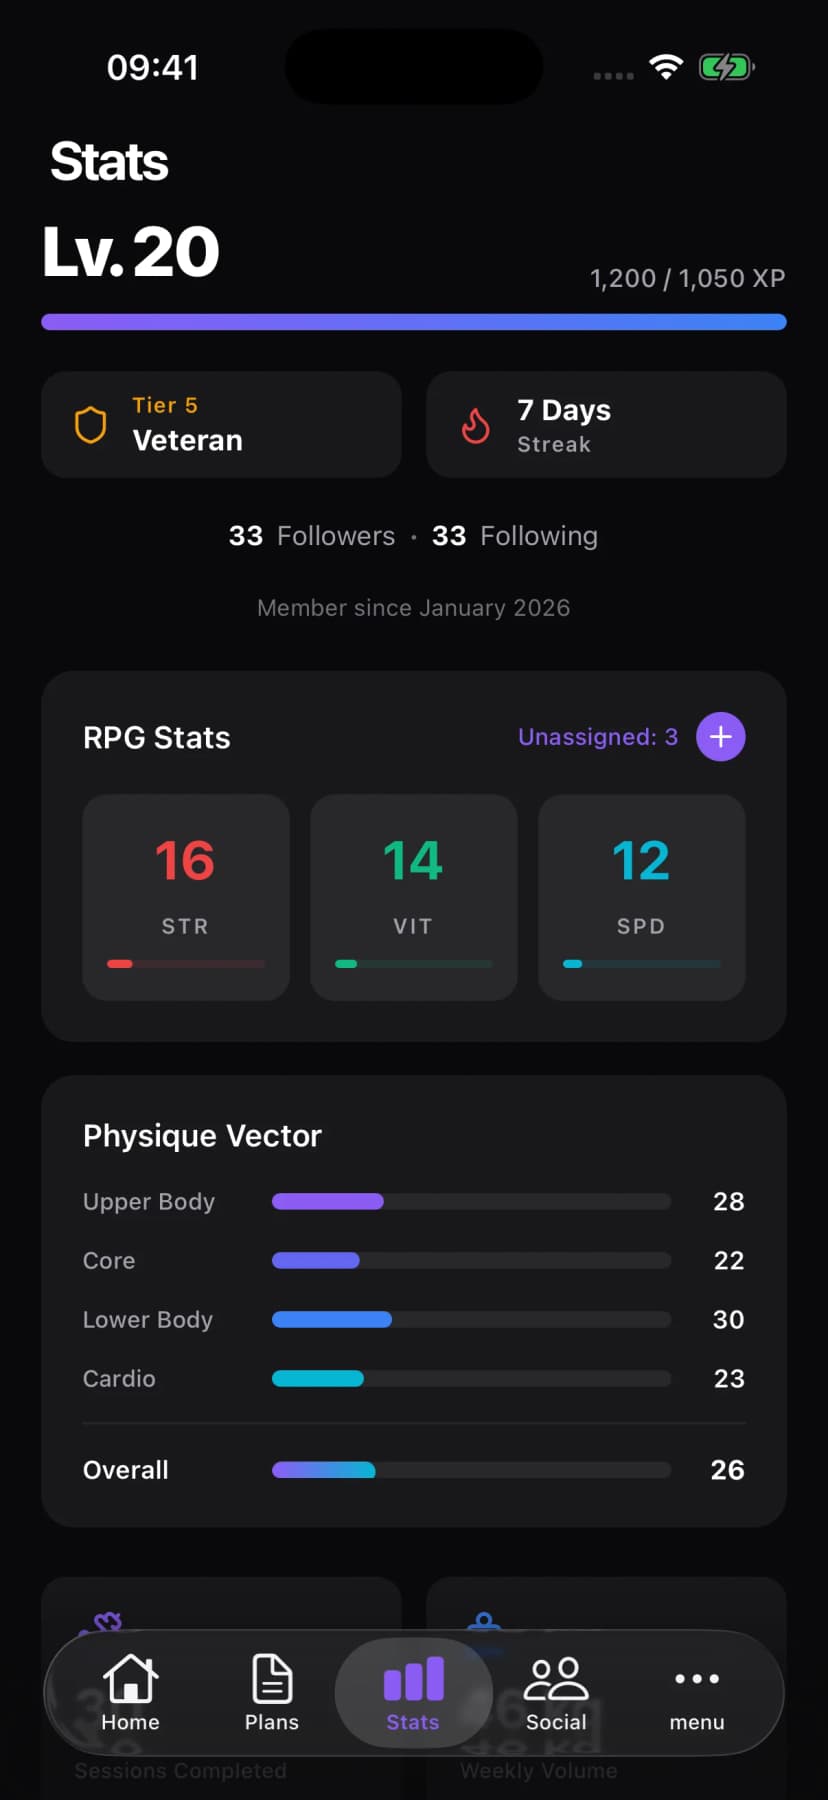Expand the Physique Vector section

point(202,1135)
